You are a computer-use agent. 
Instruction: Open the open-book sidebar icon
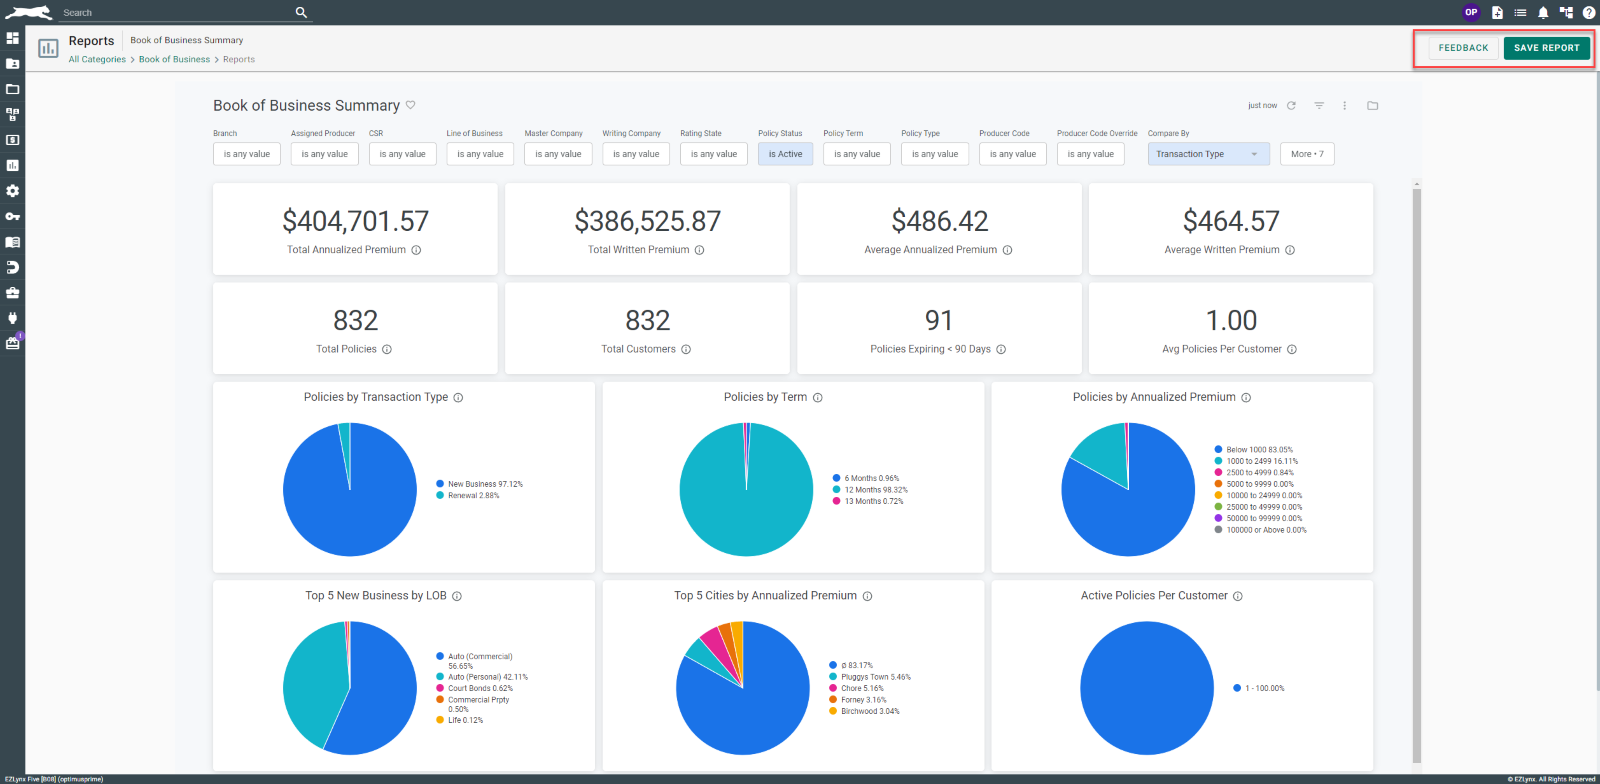point(13,242)
